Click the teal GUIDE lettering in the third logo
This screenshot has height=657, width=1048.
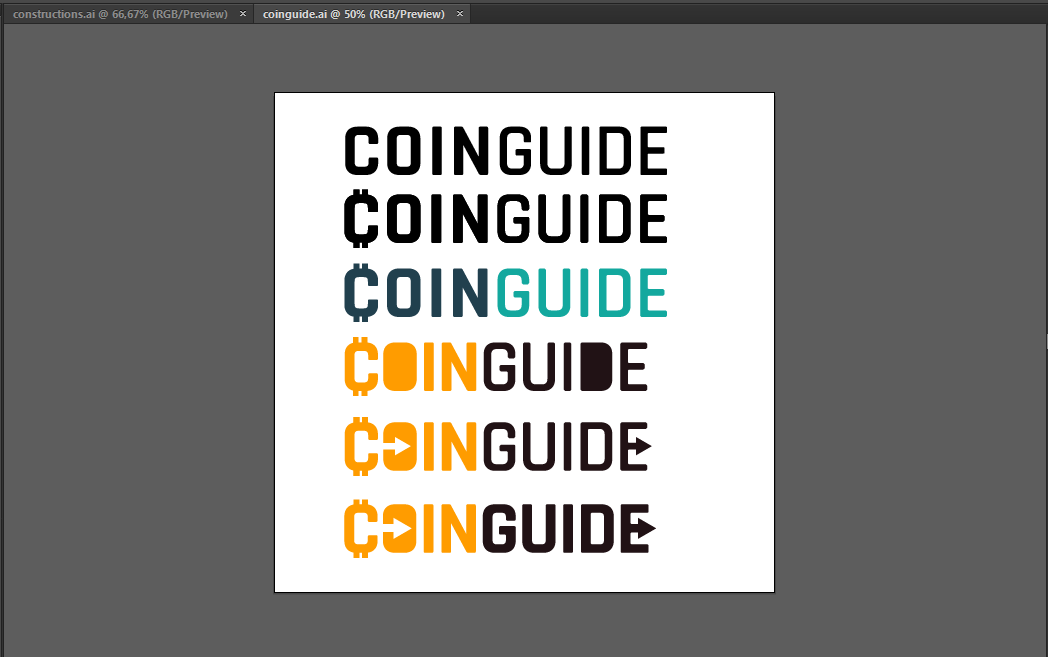[582, 292]
